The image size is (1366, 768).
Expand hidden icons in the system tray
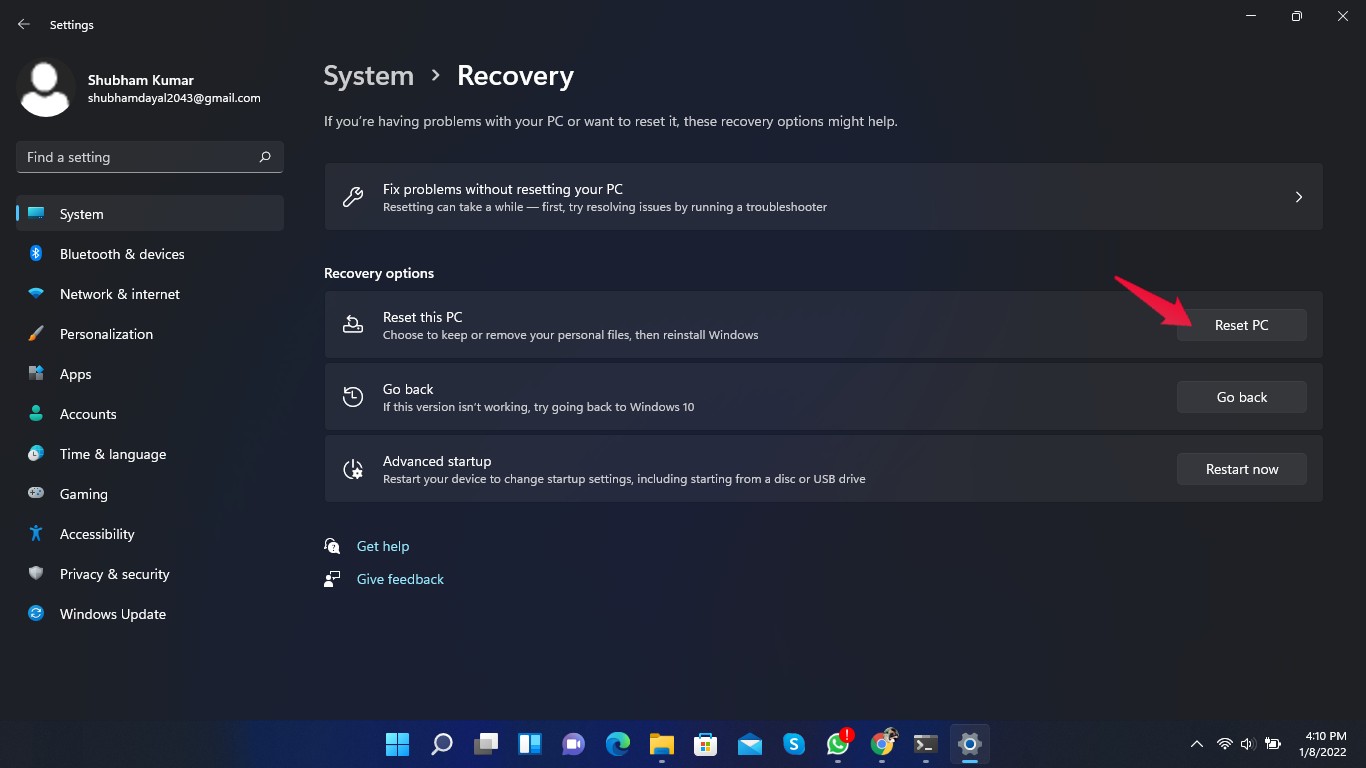pyautogui.click(x=1196, y=744)
